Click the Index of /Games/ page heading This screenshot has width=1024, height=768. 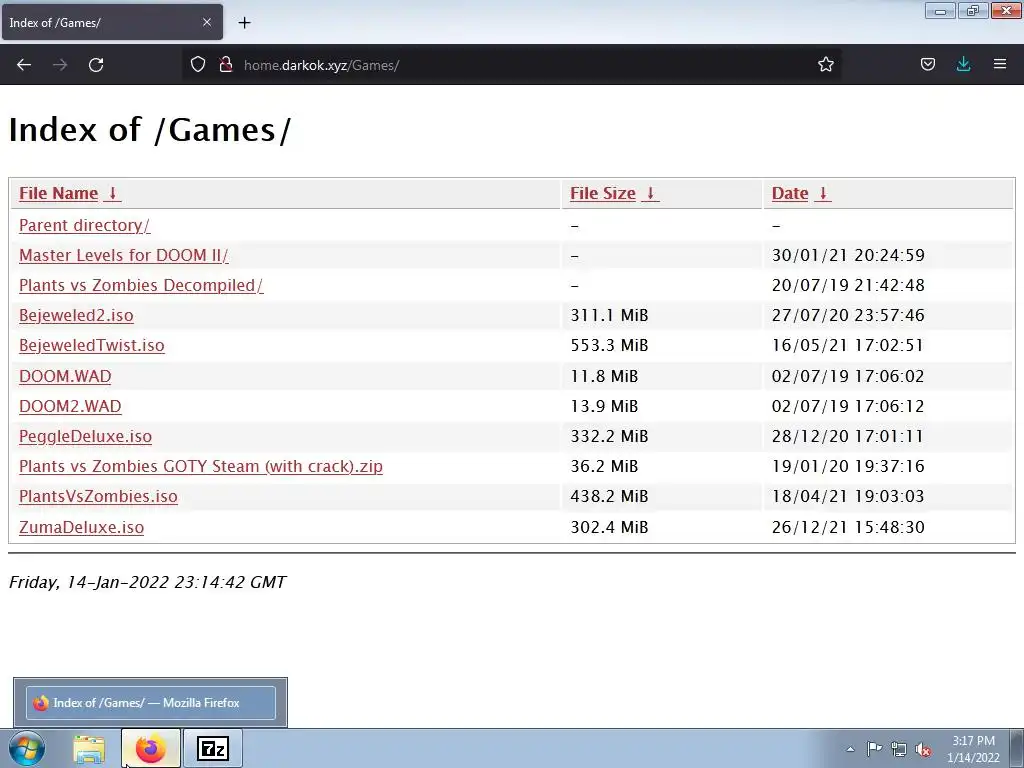pos(150,129)
